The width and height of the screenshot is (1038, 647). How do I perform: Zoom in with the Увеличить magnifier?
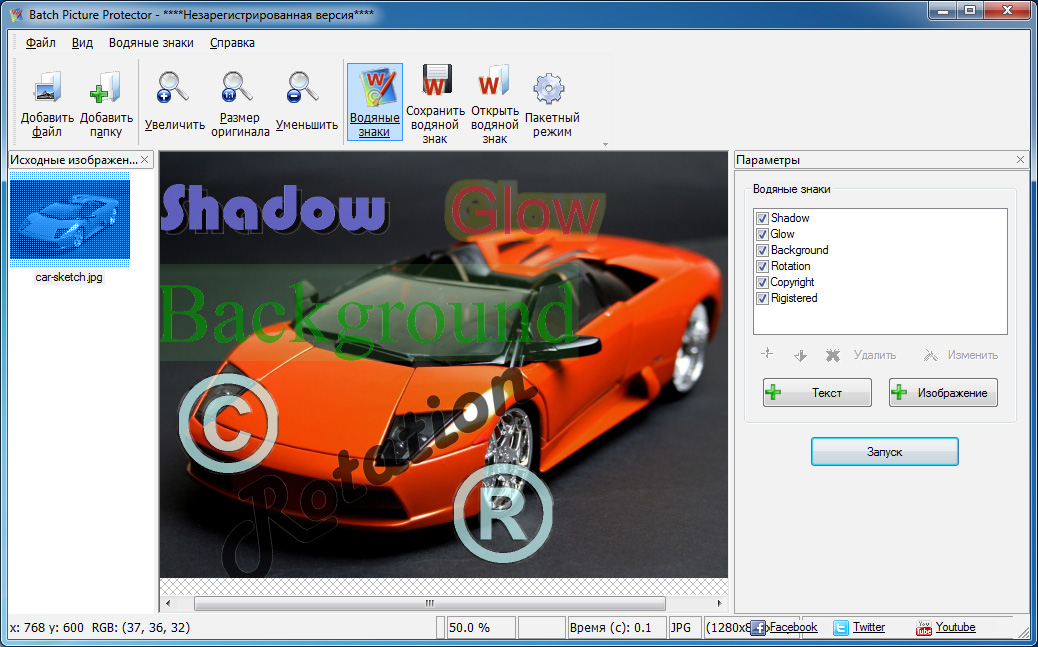(174, 89)
